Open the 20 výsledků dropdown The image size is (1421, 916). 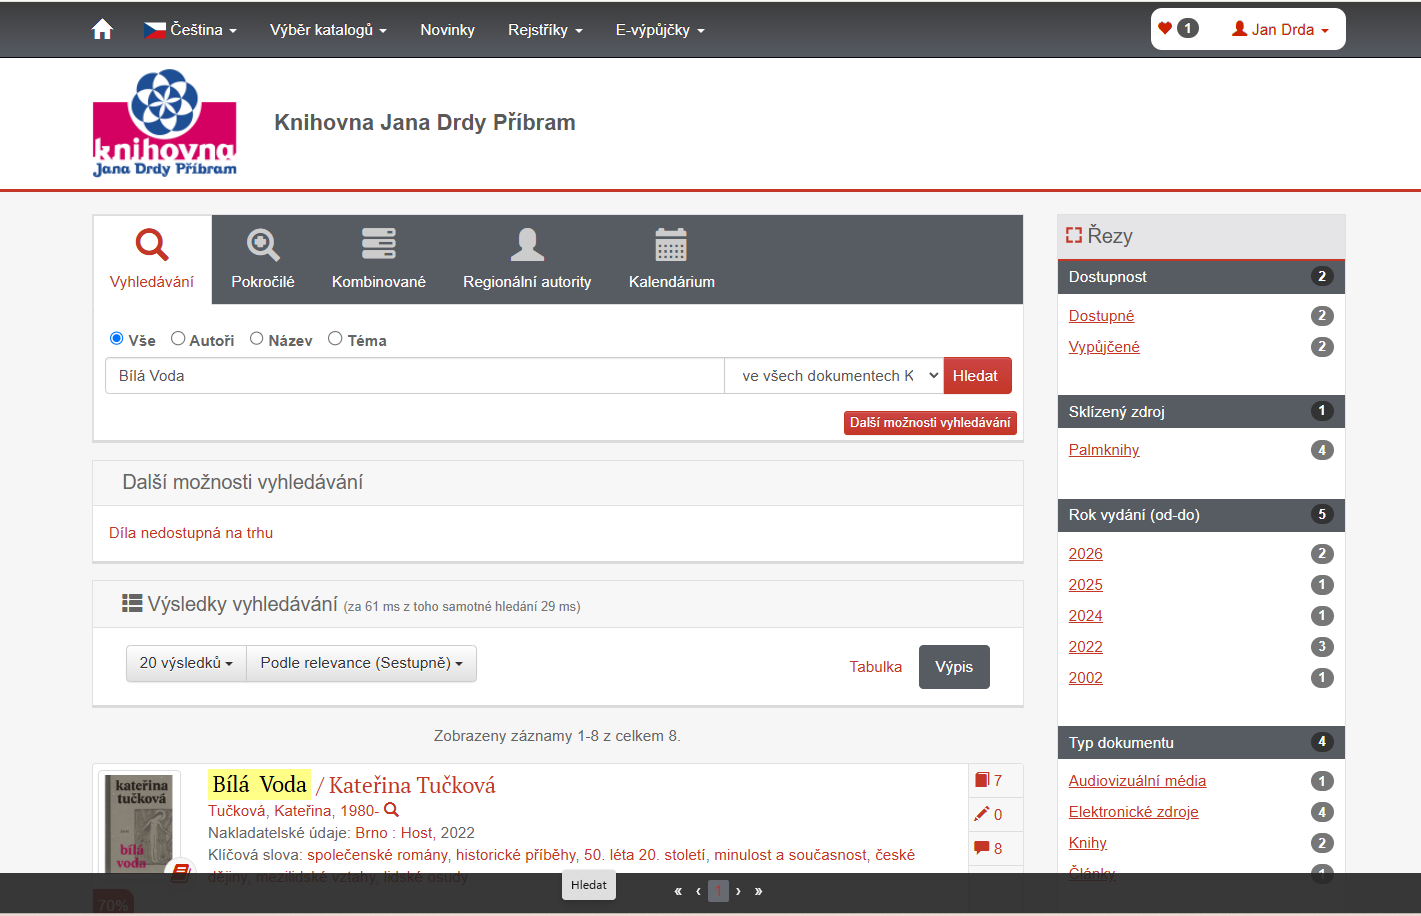click(186, 663)
